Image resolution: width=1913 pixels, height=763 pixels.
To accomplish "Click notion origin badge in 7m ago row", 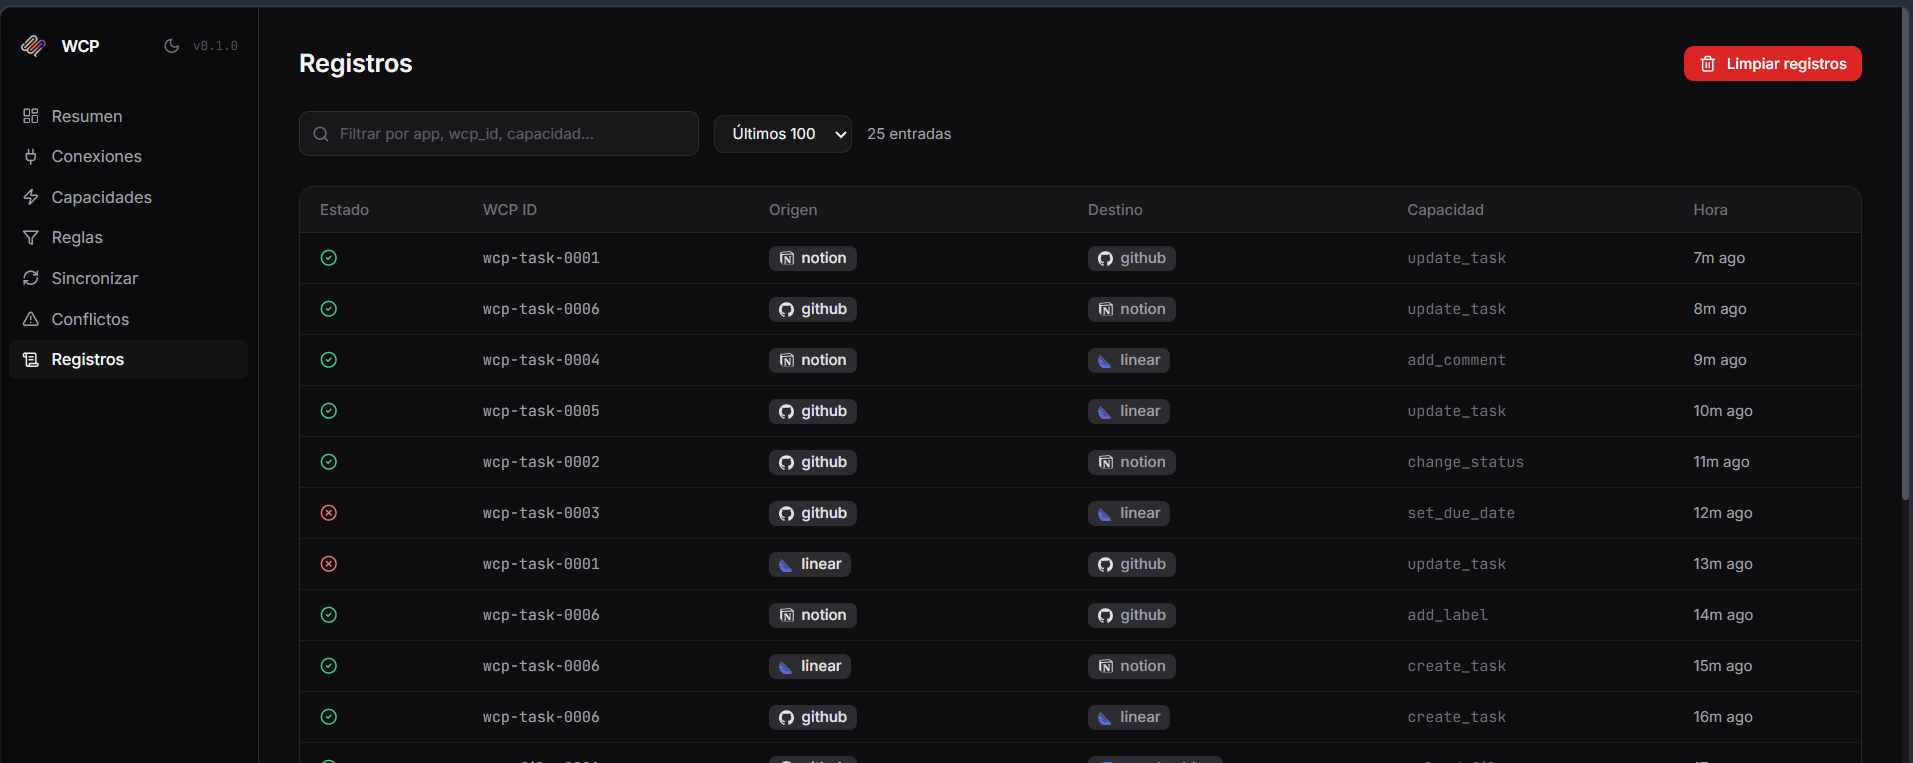I will (x=812, y=258).
